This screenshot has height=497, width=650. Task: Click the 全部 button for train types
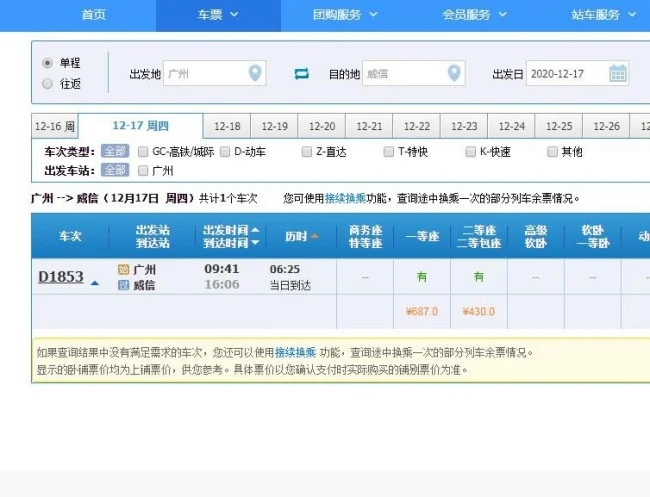tap(115, 151)
